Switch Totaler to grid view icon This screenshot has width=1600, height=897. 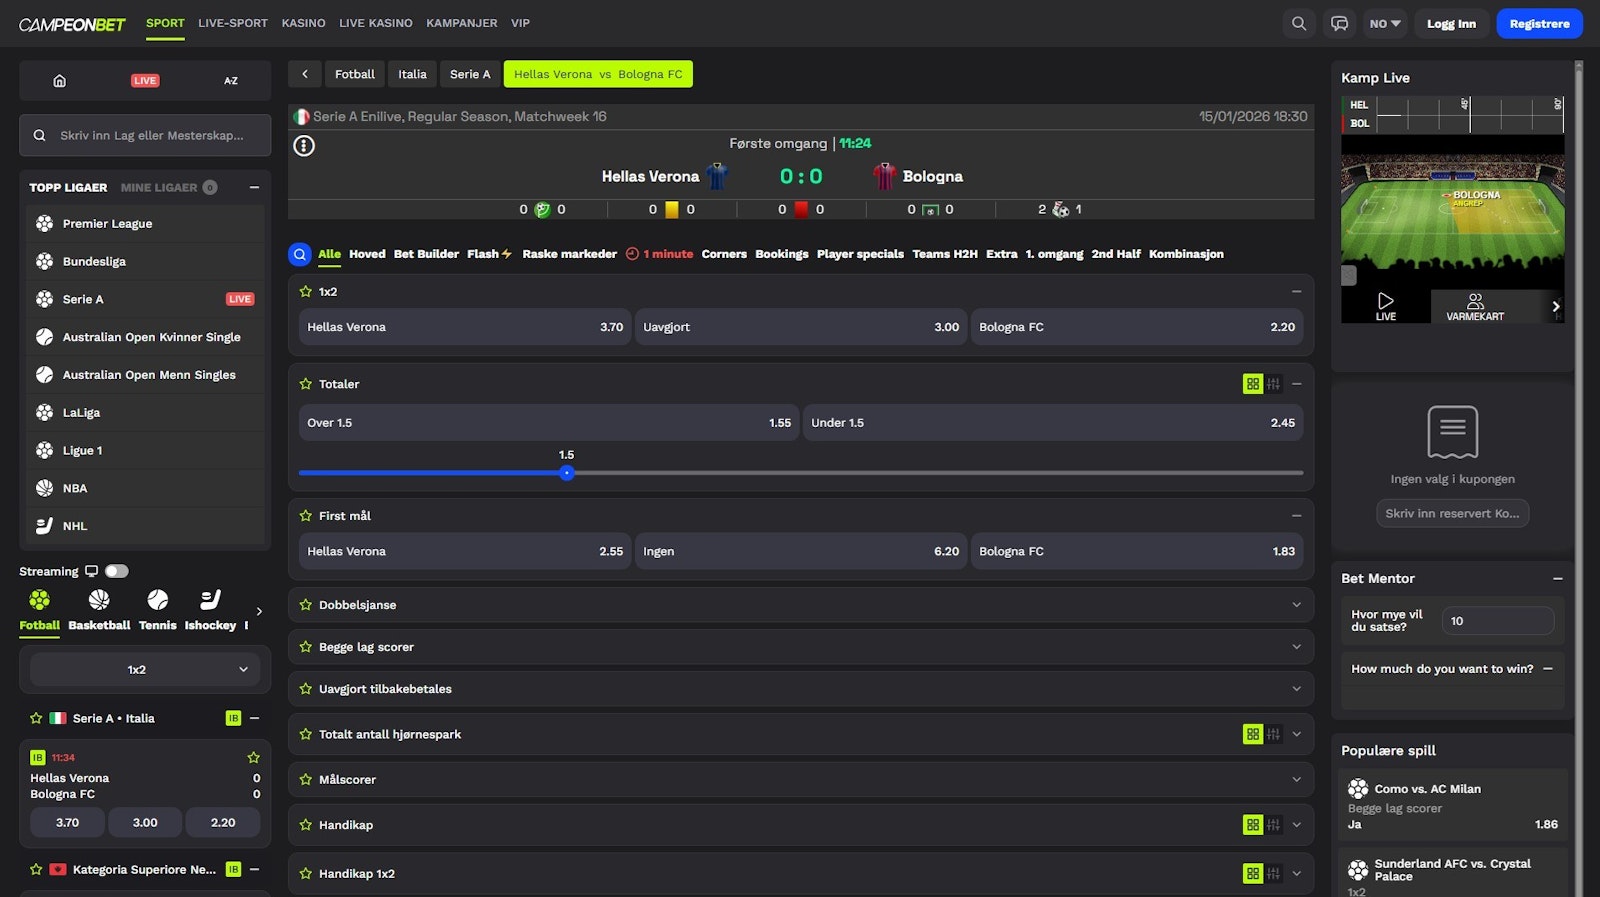pos(1252,383)
